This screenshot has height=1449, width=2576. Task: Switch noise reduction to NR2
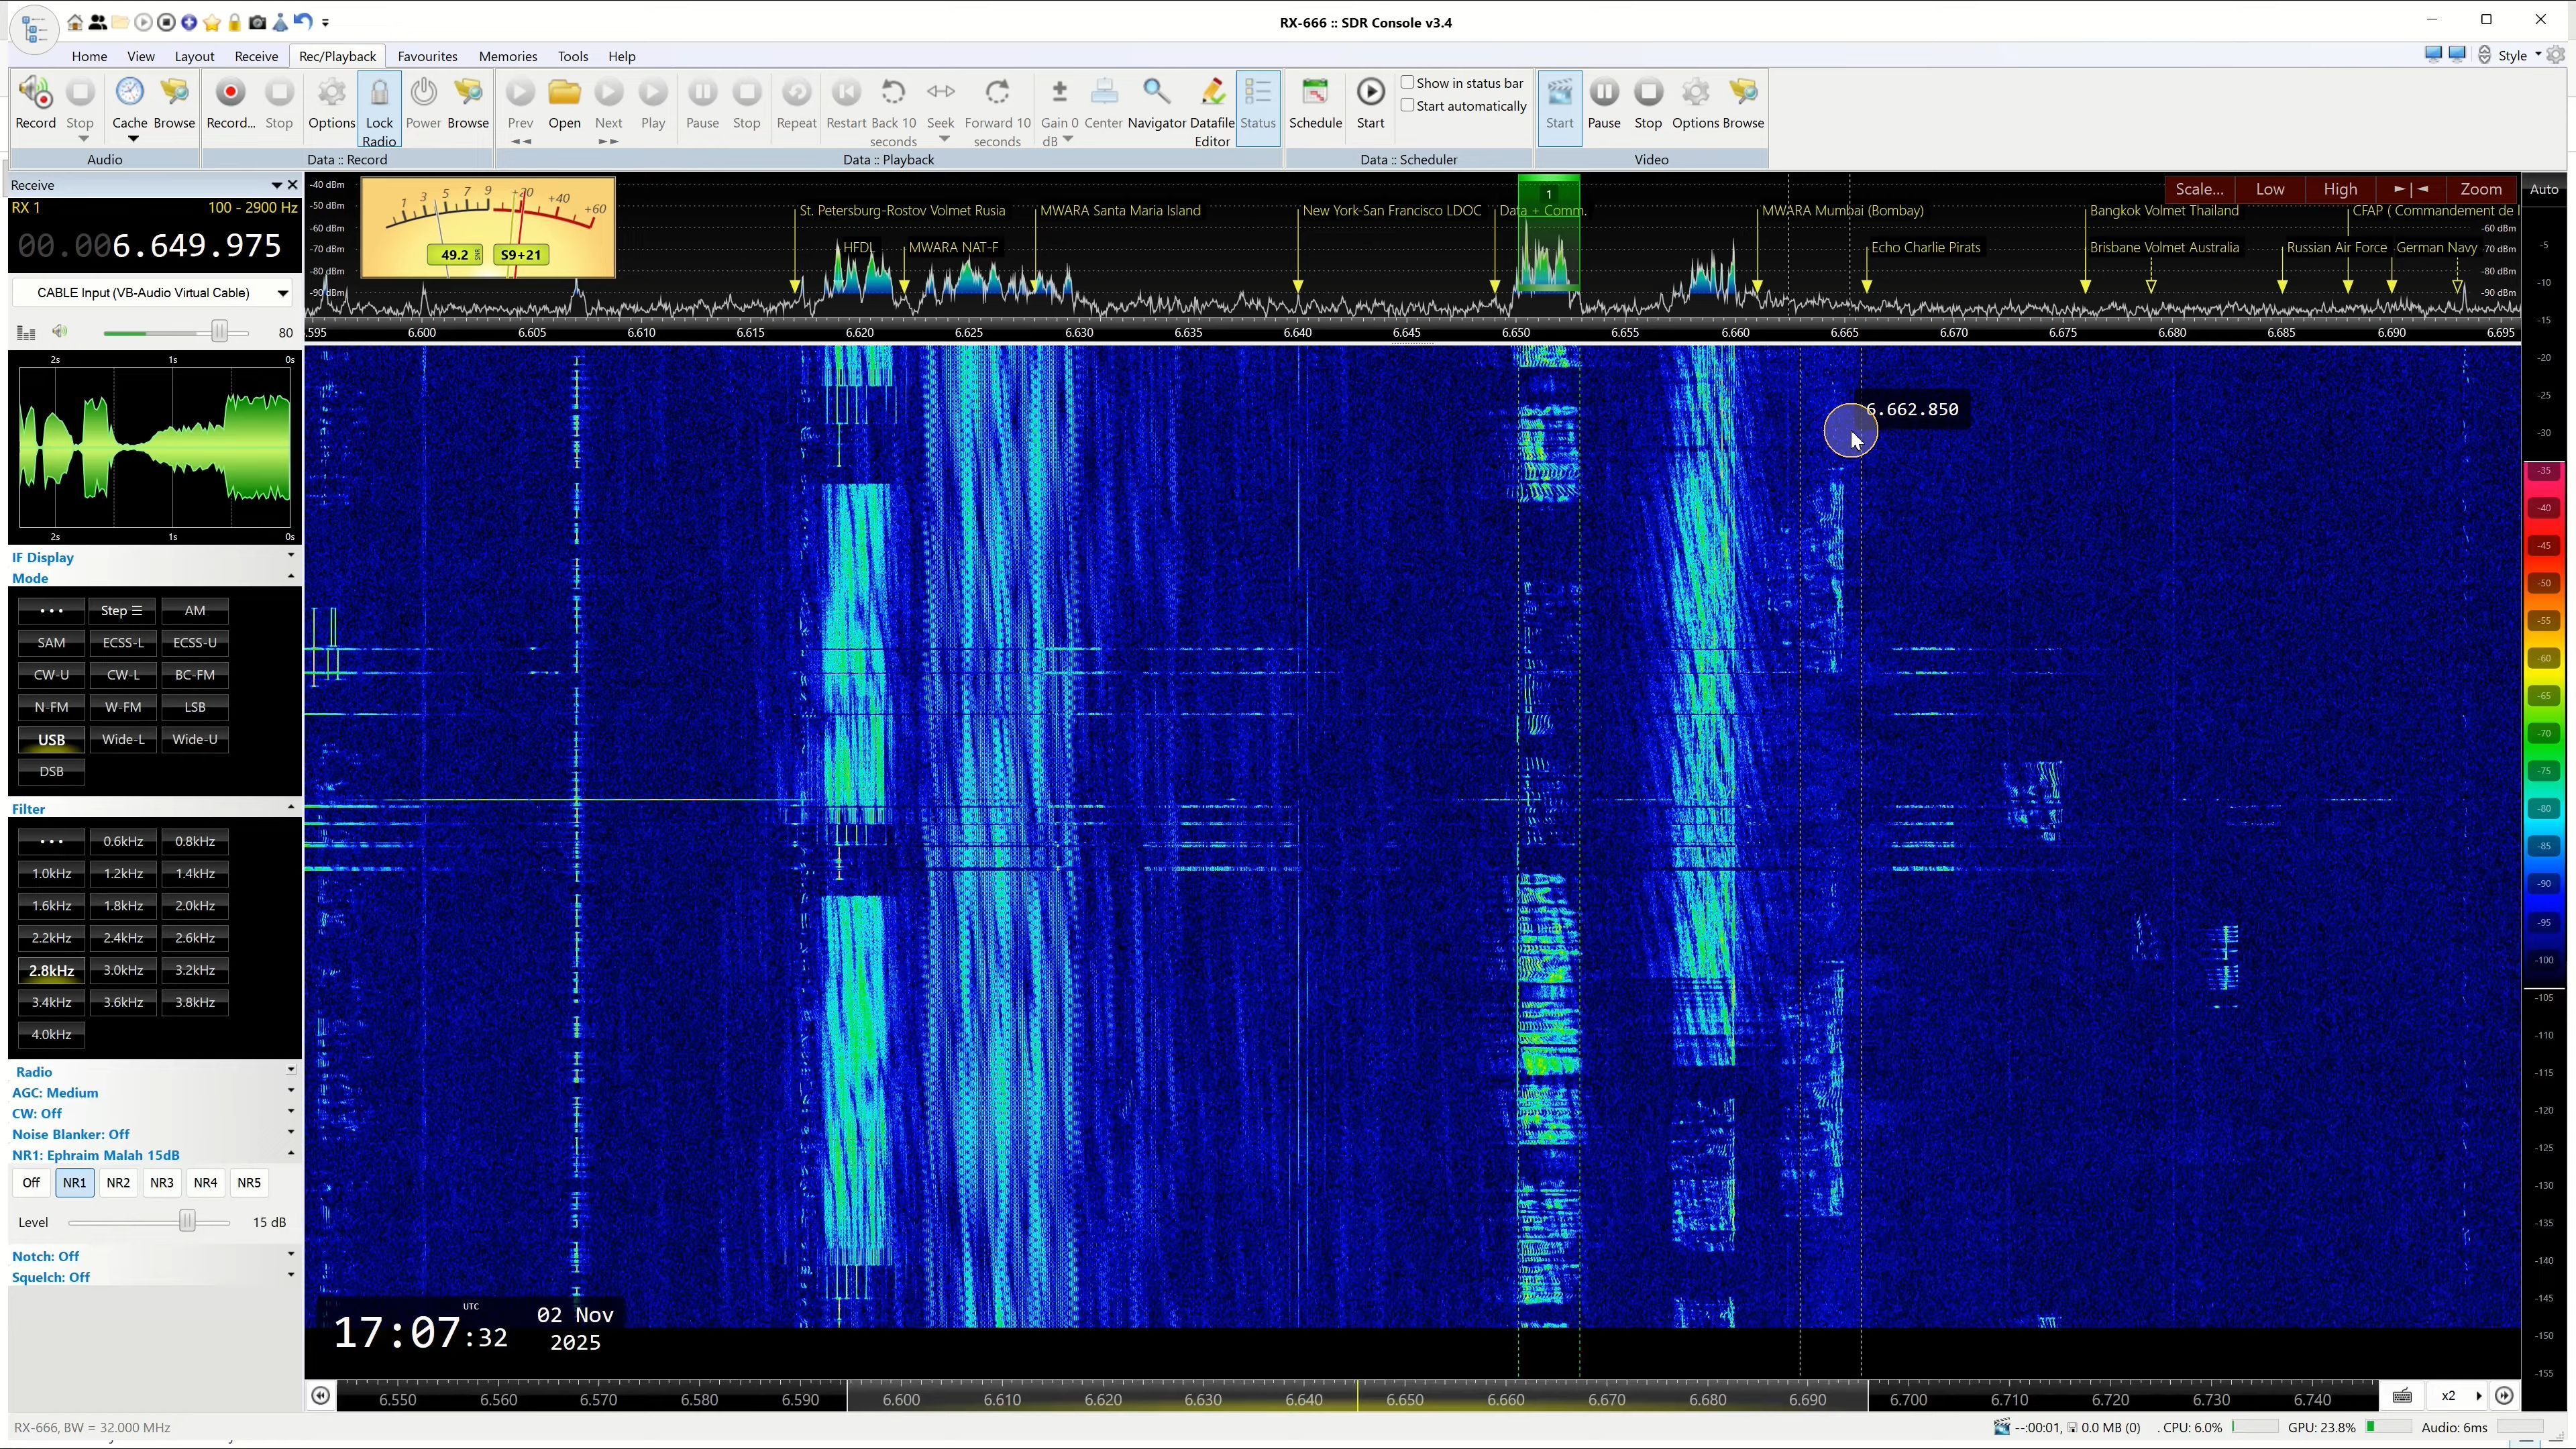pos(118,1182)
